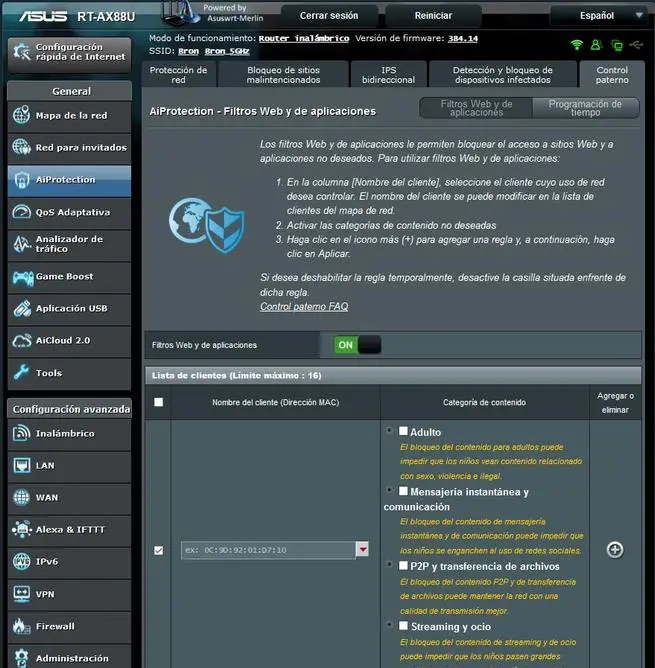Switch to IPS bidireccional tab
Image resolution: width=655 pixels, height=668 pixels.
(388, 75)
